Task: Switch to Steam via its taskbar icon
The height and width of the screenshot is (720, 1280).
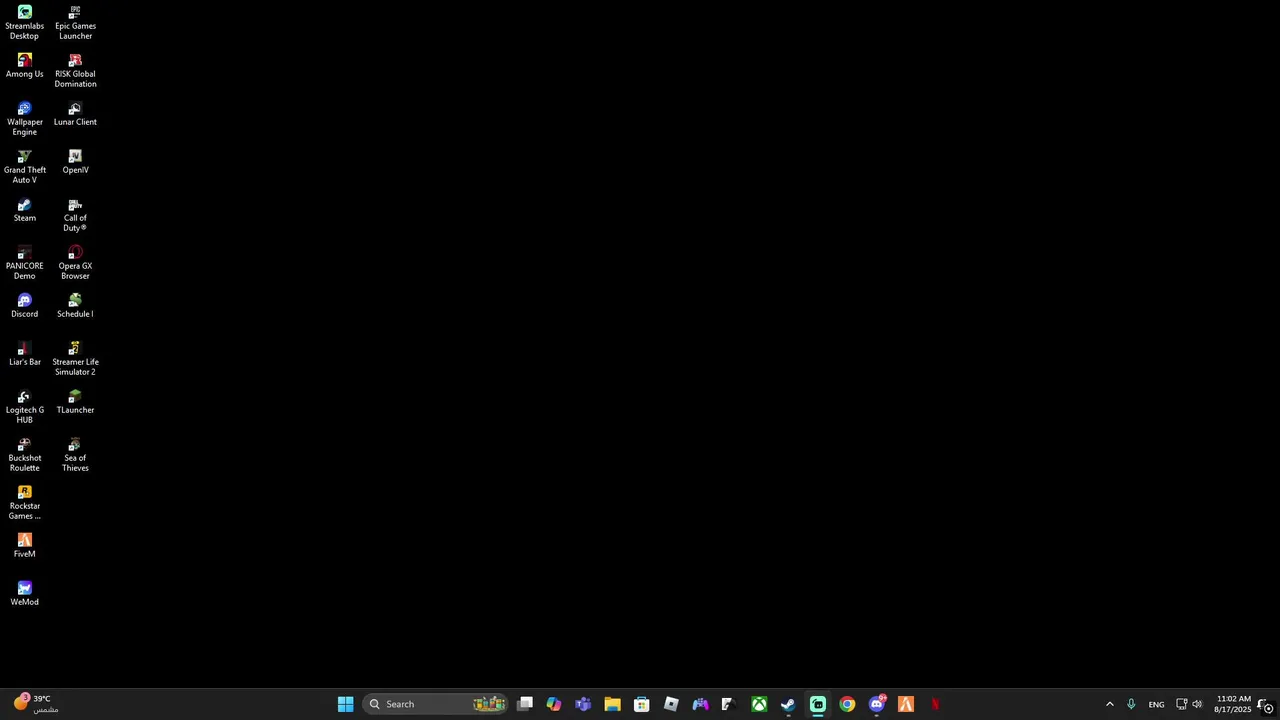Action: click(788, 704)
